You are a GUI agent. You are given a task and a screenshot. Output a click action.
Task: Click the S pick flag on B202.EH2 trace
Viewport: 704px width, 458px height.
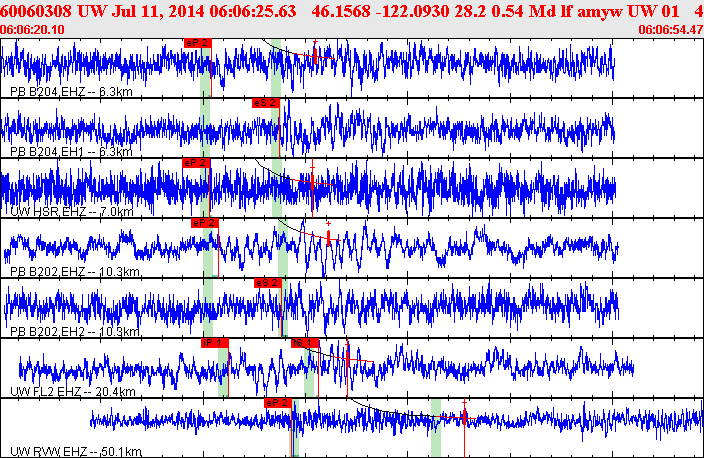click(269, 283)
